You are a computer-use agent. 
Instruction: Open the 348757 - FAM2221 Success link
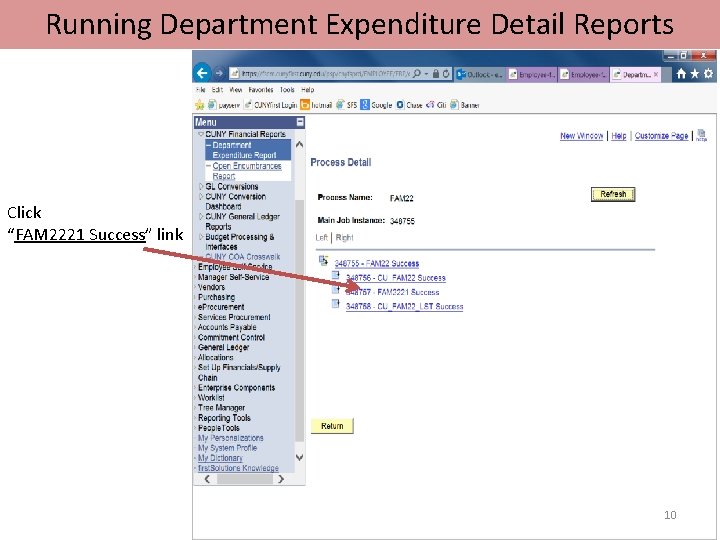point(393,292)
